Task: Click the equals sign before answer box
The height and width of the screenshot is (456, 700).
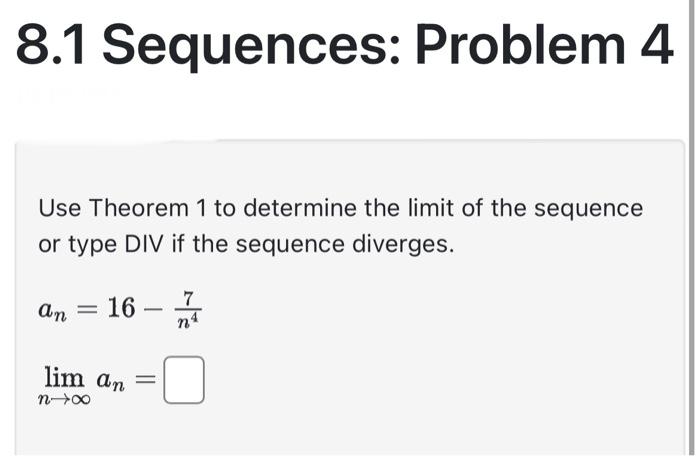Action: point(146,380)
